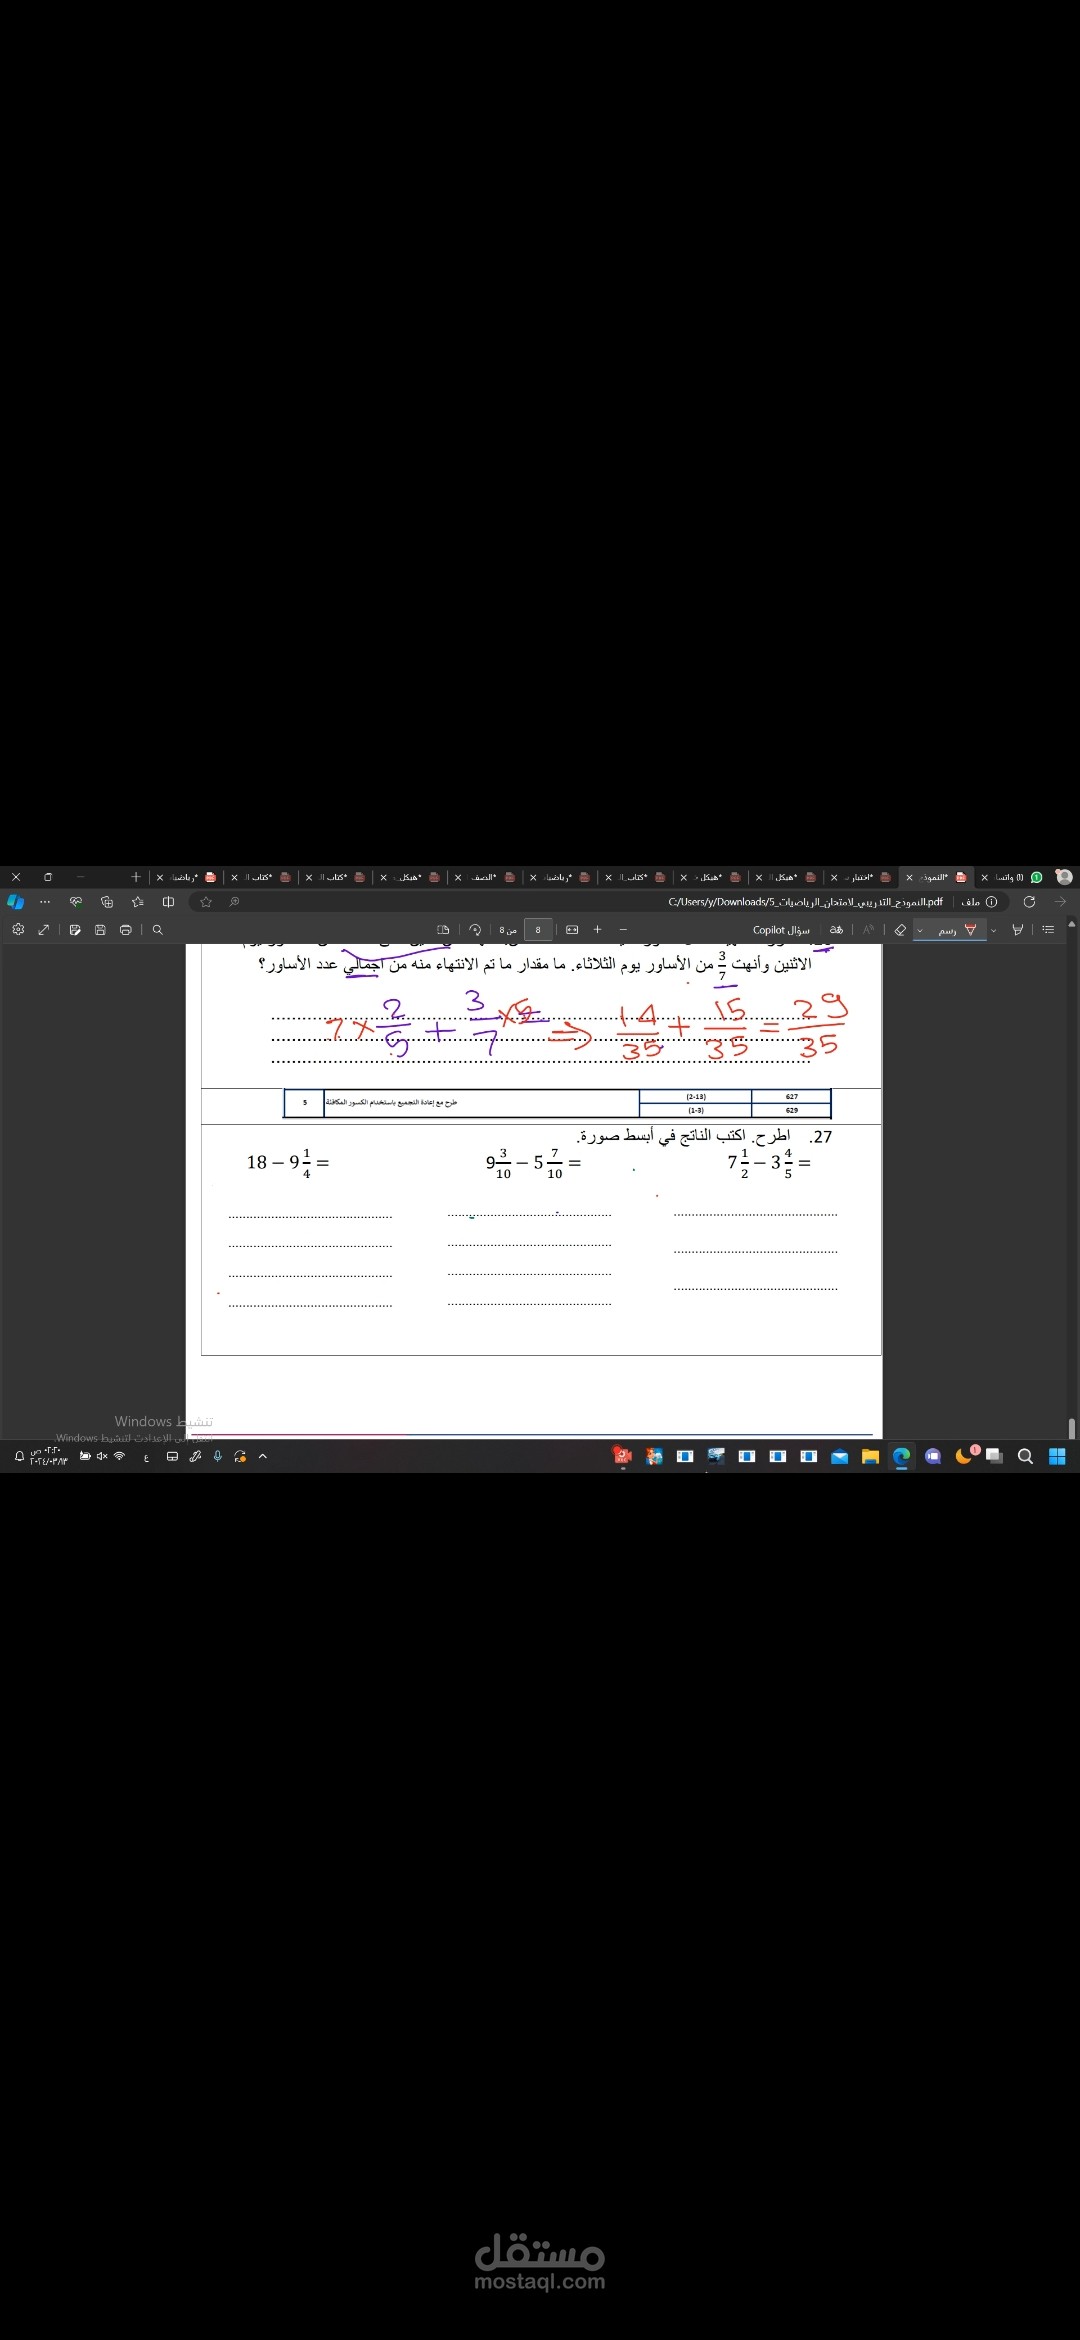Click the Ask Copilot button
The height and width of the screenshot is (2340, 1080).
[x=781, y=929]
